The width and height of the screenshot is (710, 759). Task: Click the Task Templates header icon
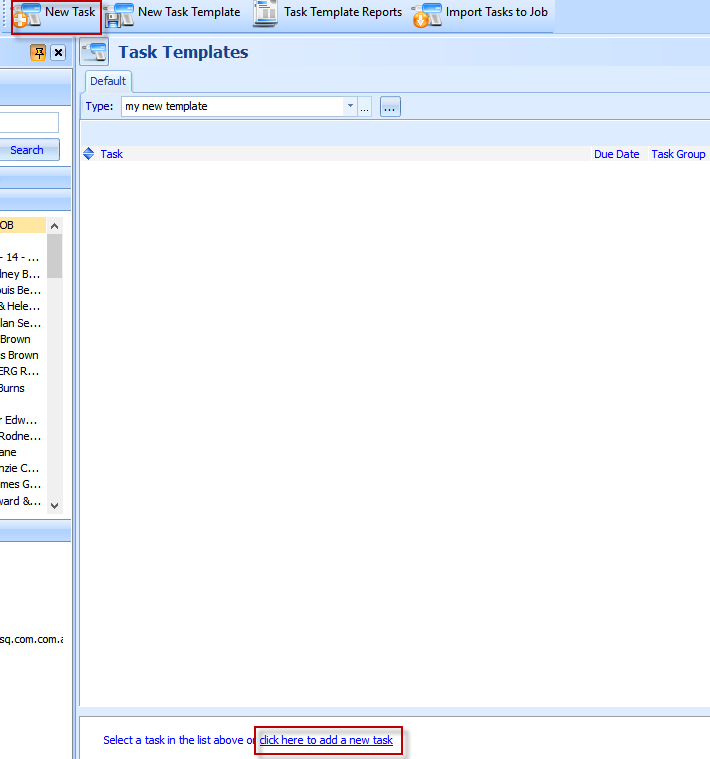click(95, 53)
